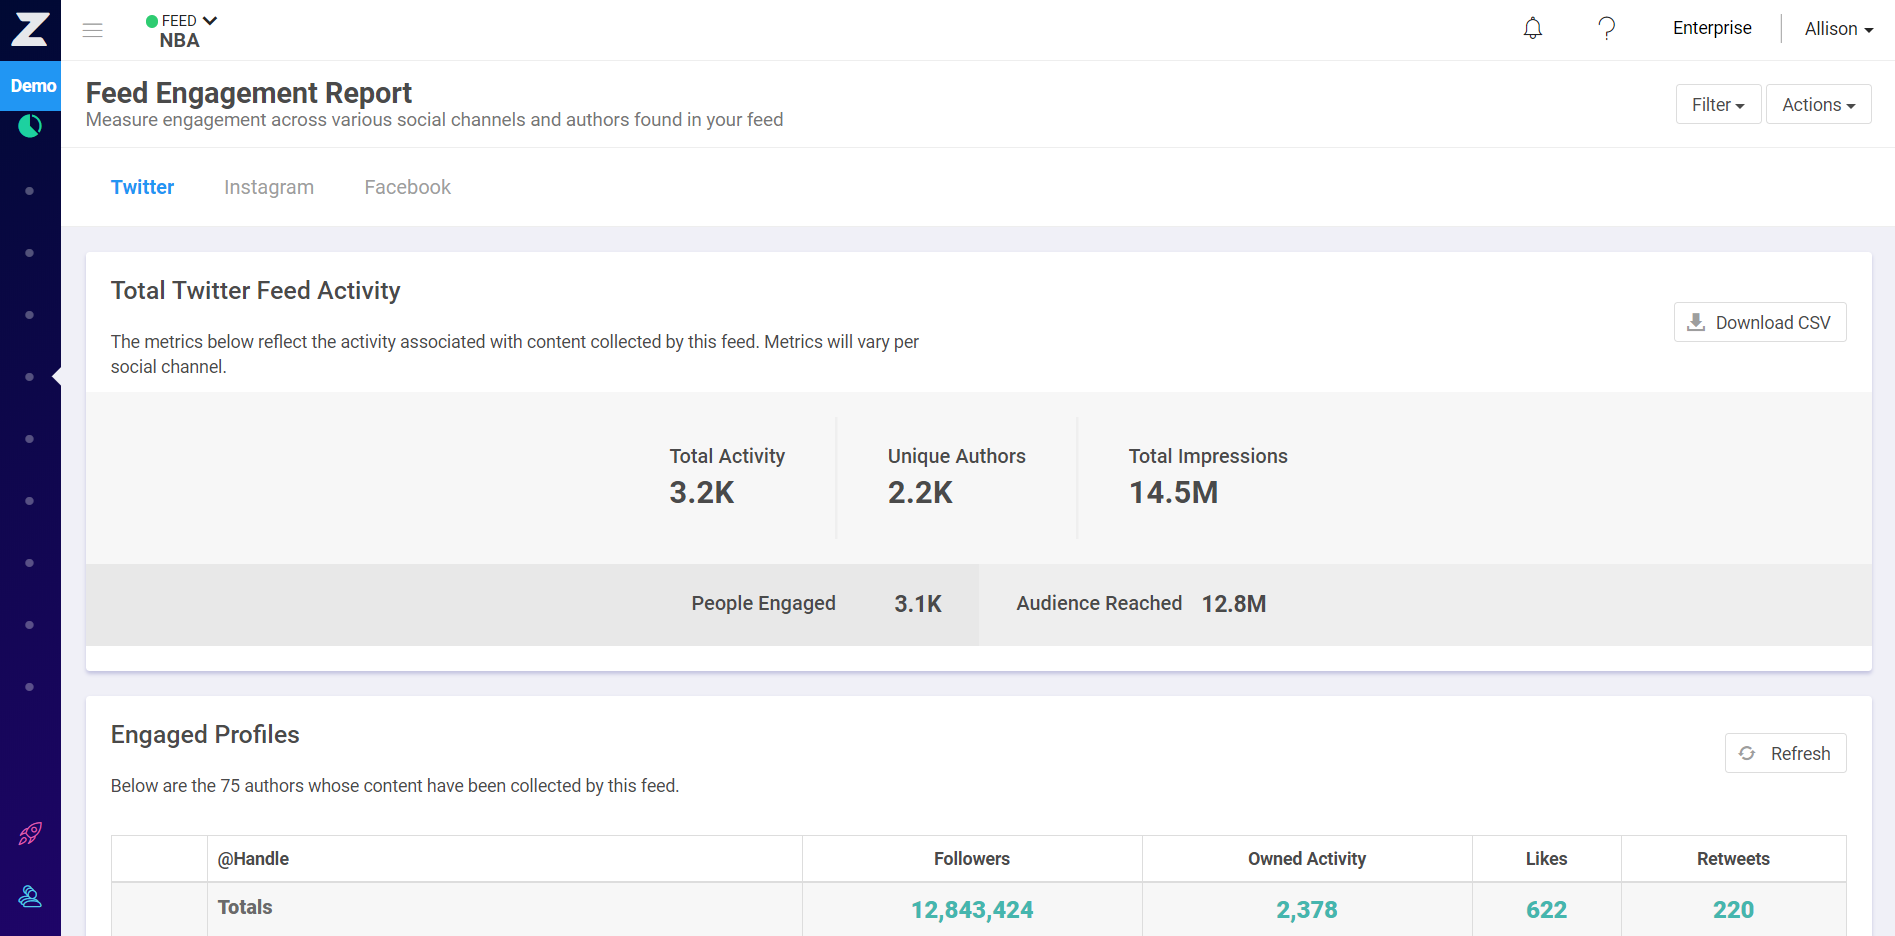The image size is (1895, 936).
Task: Open the Filter dropdown
Action: point(1717,105)
